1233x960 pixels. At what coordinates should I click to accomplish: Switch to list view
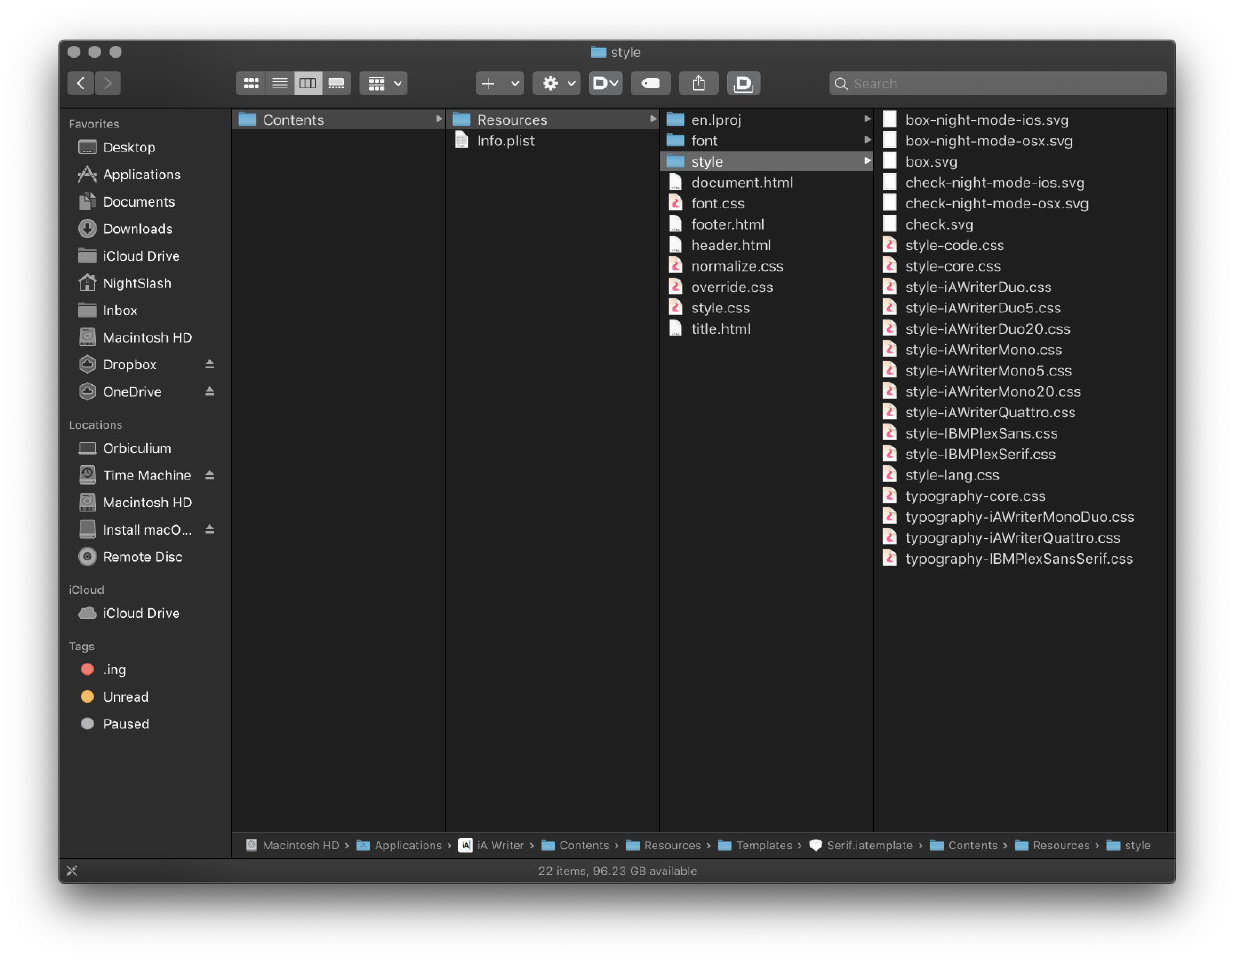[280, 83]
